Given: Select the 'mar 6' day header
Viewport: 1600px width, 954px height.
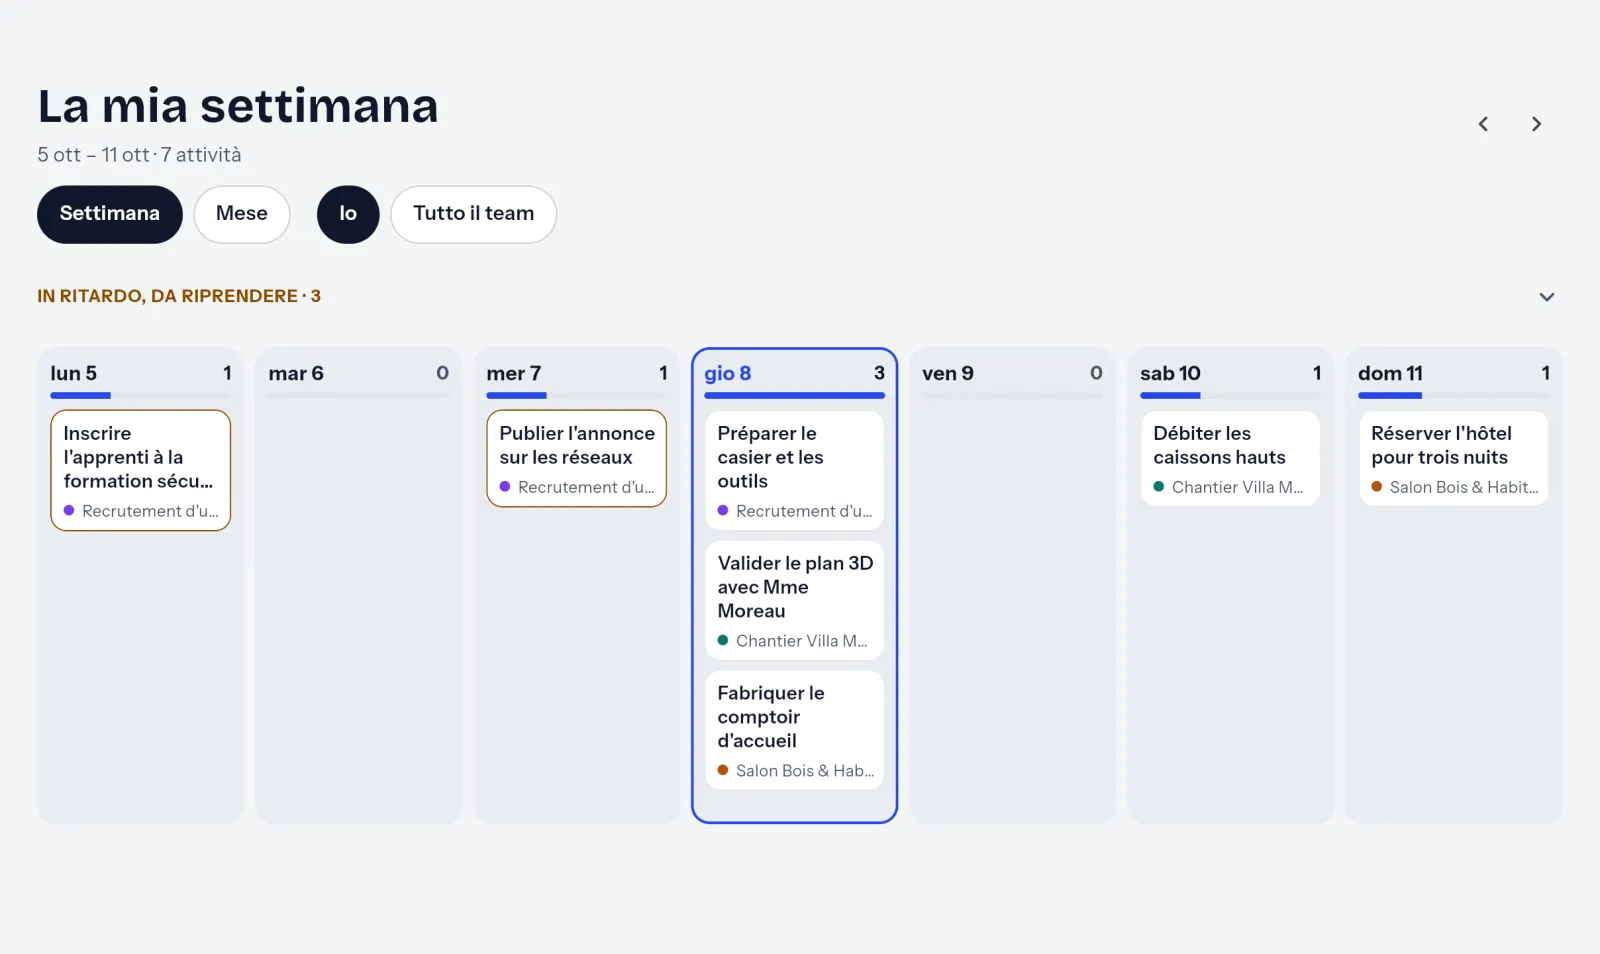Looking at the screenshot, I should coord(296,373).
